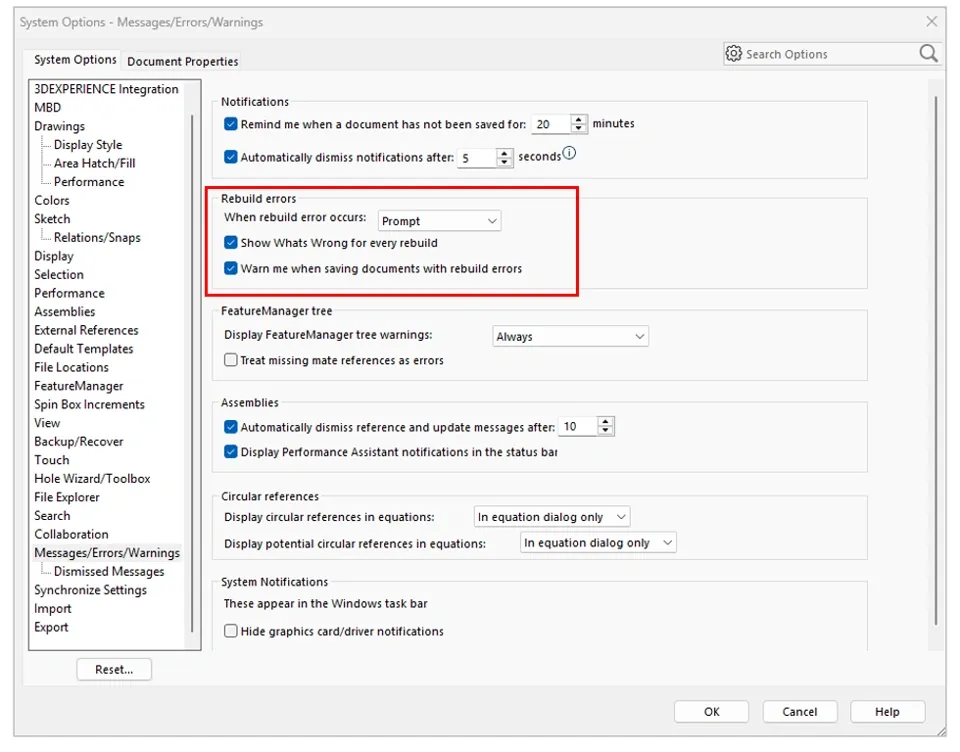Click the gear icon in Search Options
Image resolution: width=960 pixels, height=752 pixels.
tap(733, 54)
